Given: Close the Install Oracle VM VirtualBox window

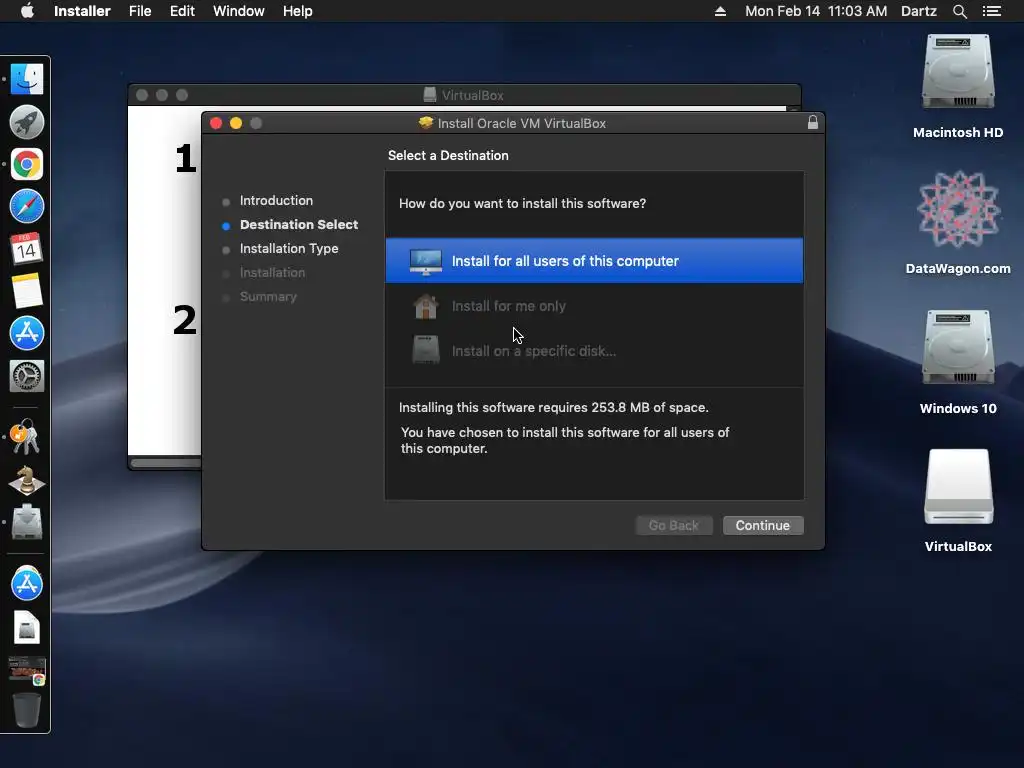Looking at the screenshot, I should coord(216,123).
